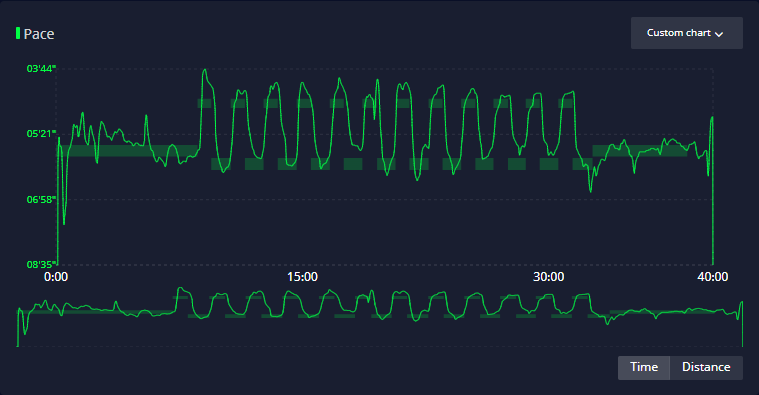Click the first tall pace peak in main chart
This screenshot has height=395, width=759.
(205, 71)
